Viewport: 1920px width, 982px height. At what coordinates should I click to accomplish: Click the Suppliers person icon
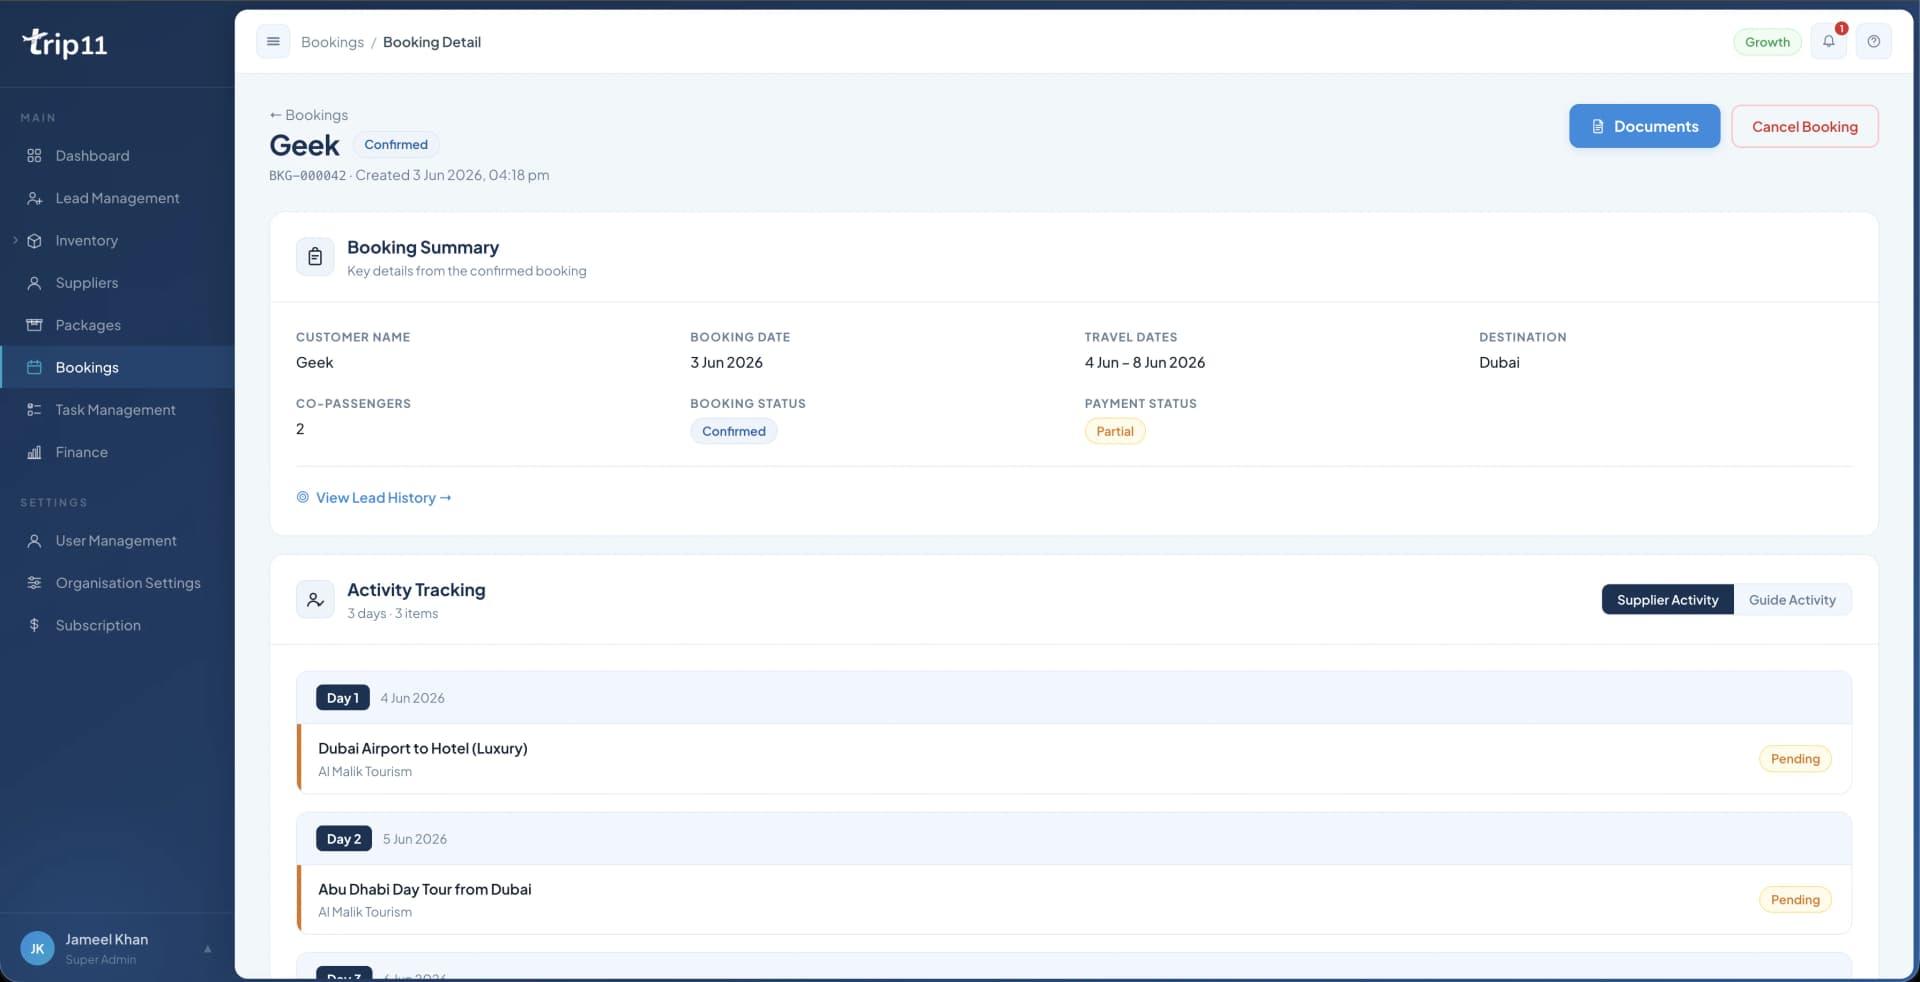[34, 283]
